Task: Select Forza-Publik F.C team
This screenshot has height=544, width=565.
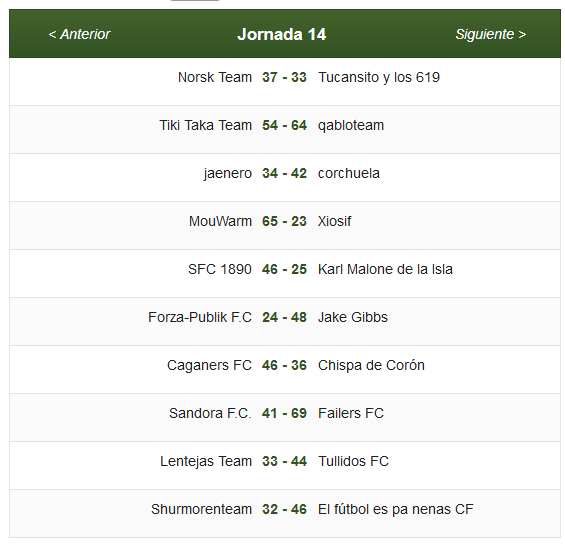Action: pyautogui.click(x=200, y=317)
